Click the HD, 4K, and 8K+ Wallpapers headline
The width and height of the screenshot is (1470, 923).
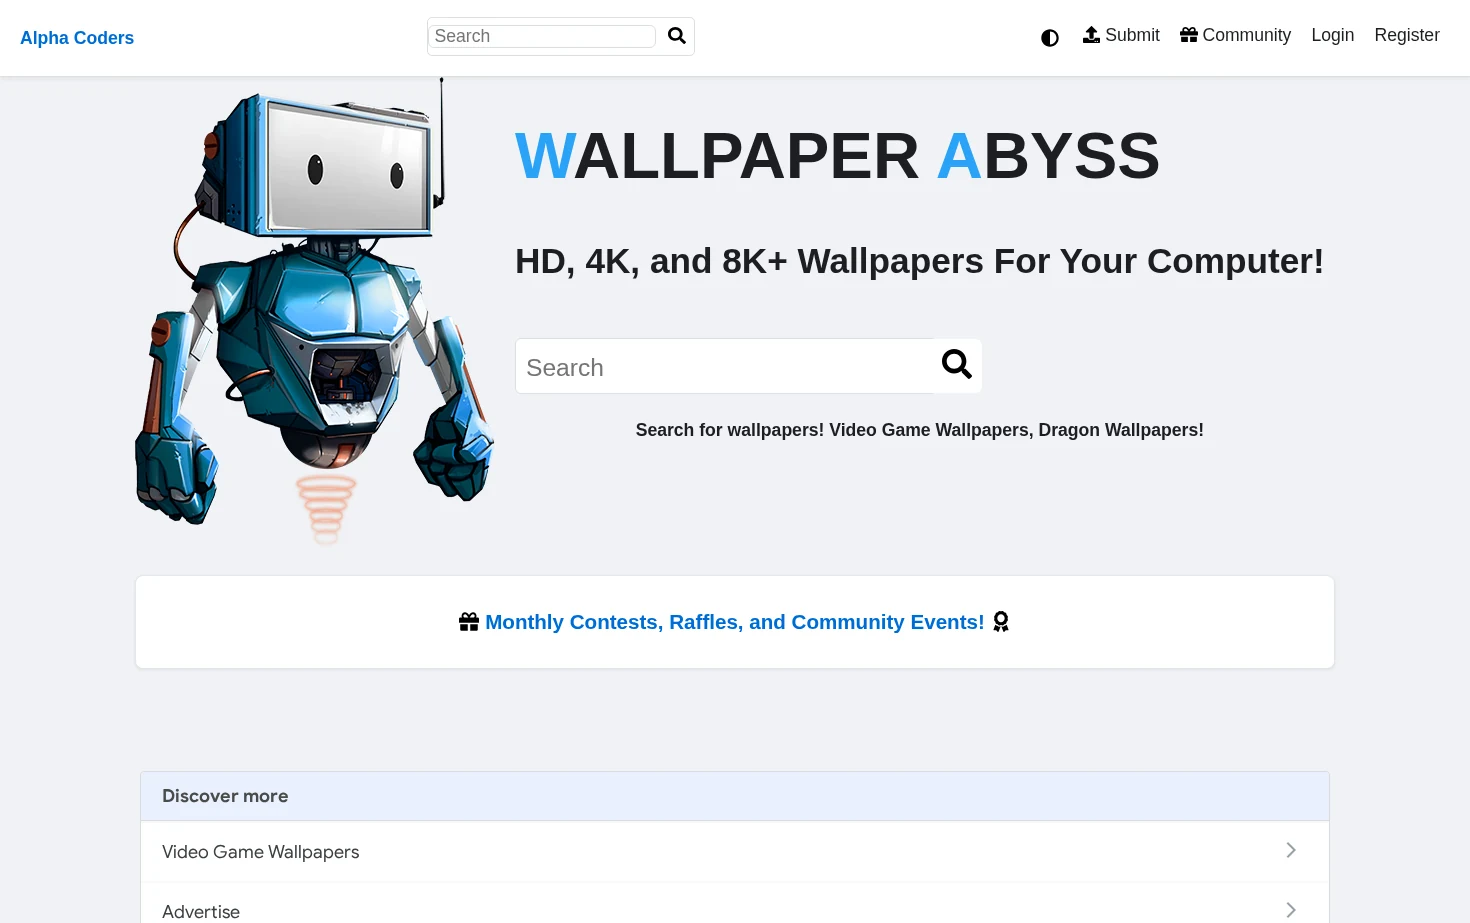[x=919, y=261]
